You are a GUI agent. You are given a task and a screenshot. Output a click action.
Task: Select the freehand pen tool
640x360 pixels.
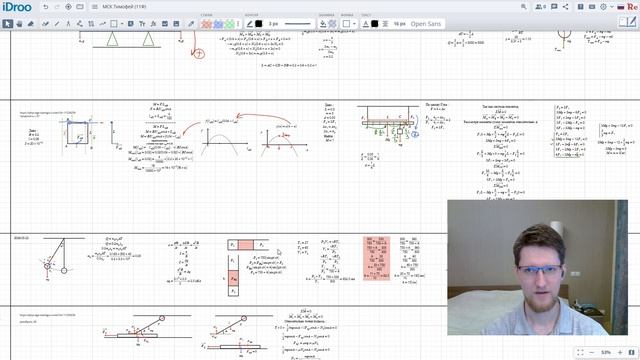[45, 24]
